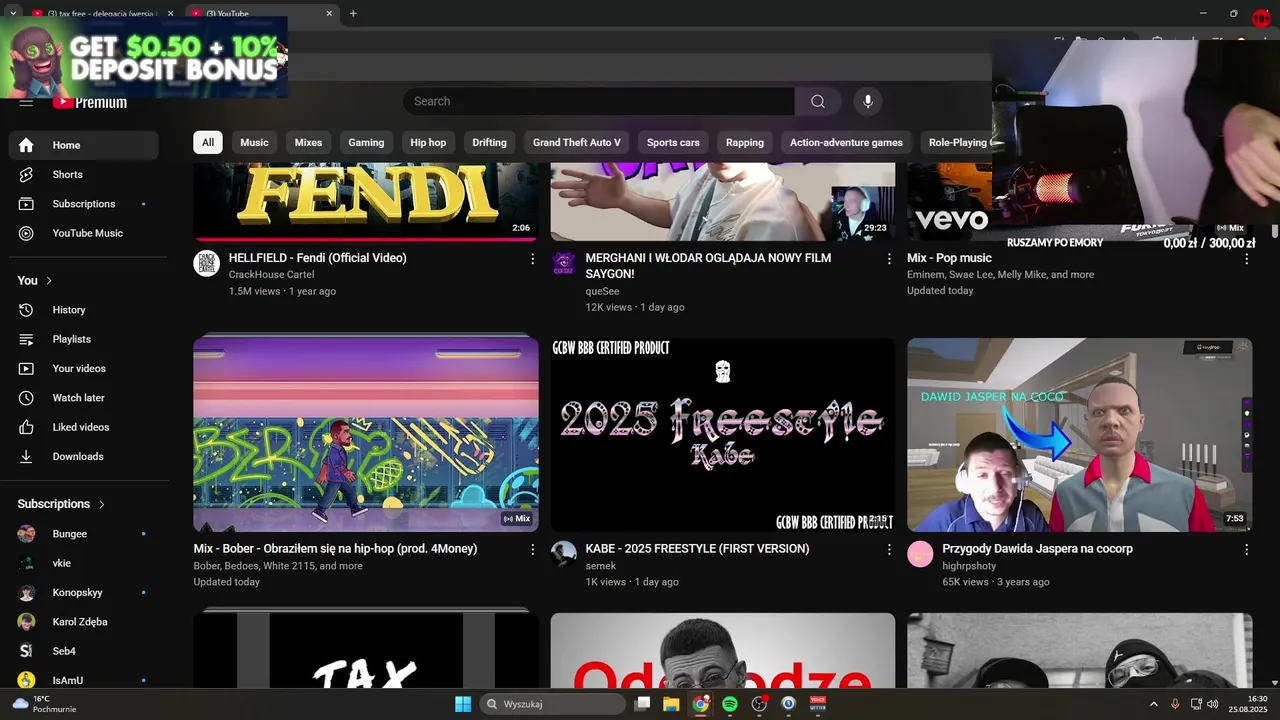The width and height of the screenshot is (1280, 720).
Task: Select the Hip hop filter chip
Action: point(428,143)
